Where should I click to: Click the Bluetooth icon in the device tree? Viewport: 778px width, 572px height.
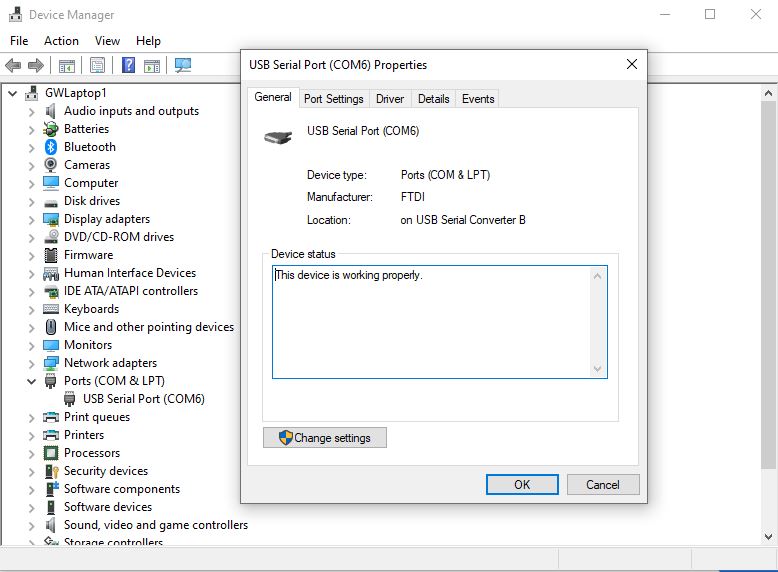(51, 147)
